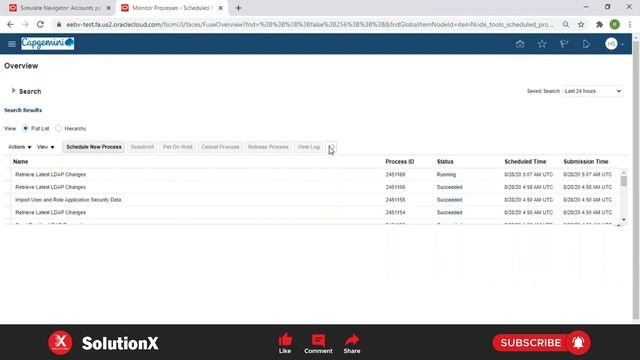Reload the page with the refresh icon
Image resolution: width=640 pixels, height=360 pixels.
pyautogui.click(x=40, y=24)
